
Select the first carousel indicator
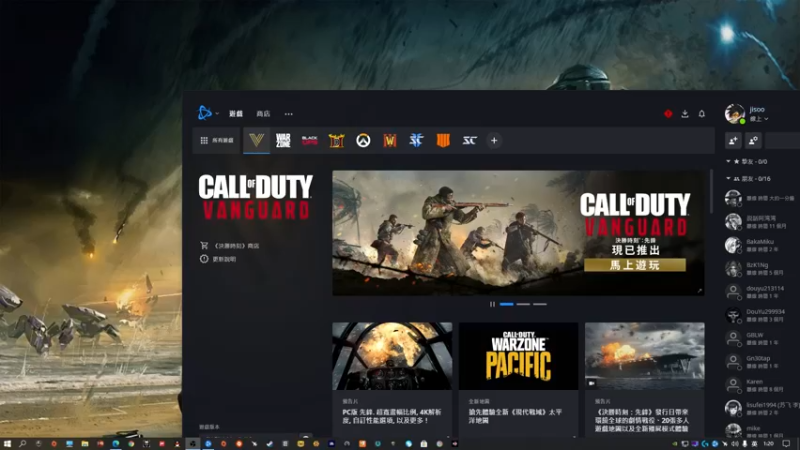(x=507, y=304)
